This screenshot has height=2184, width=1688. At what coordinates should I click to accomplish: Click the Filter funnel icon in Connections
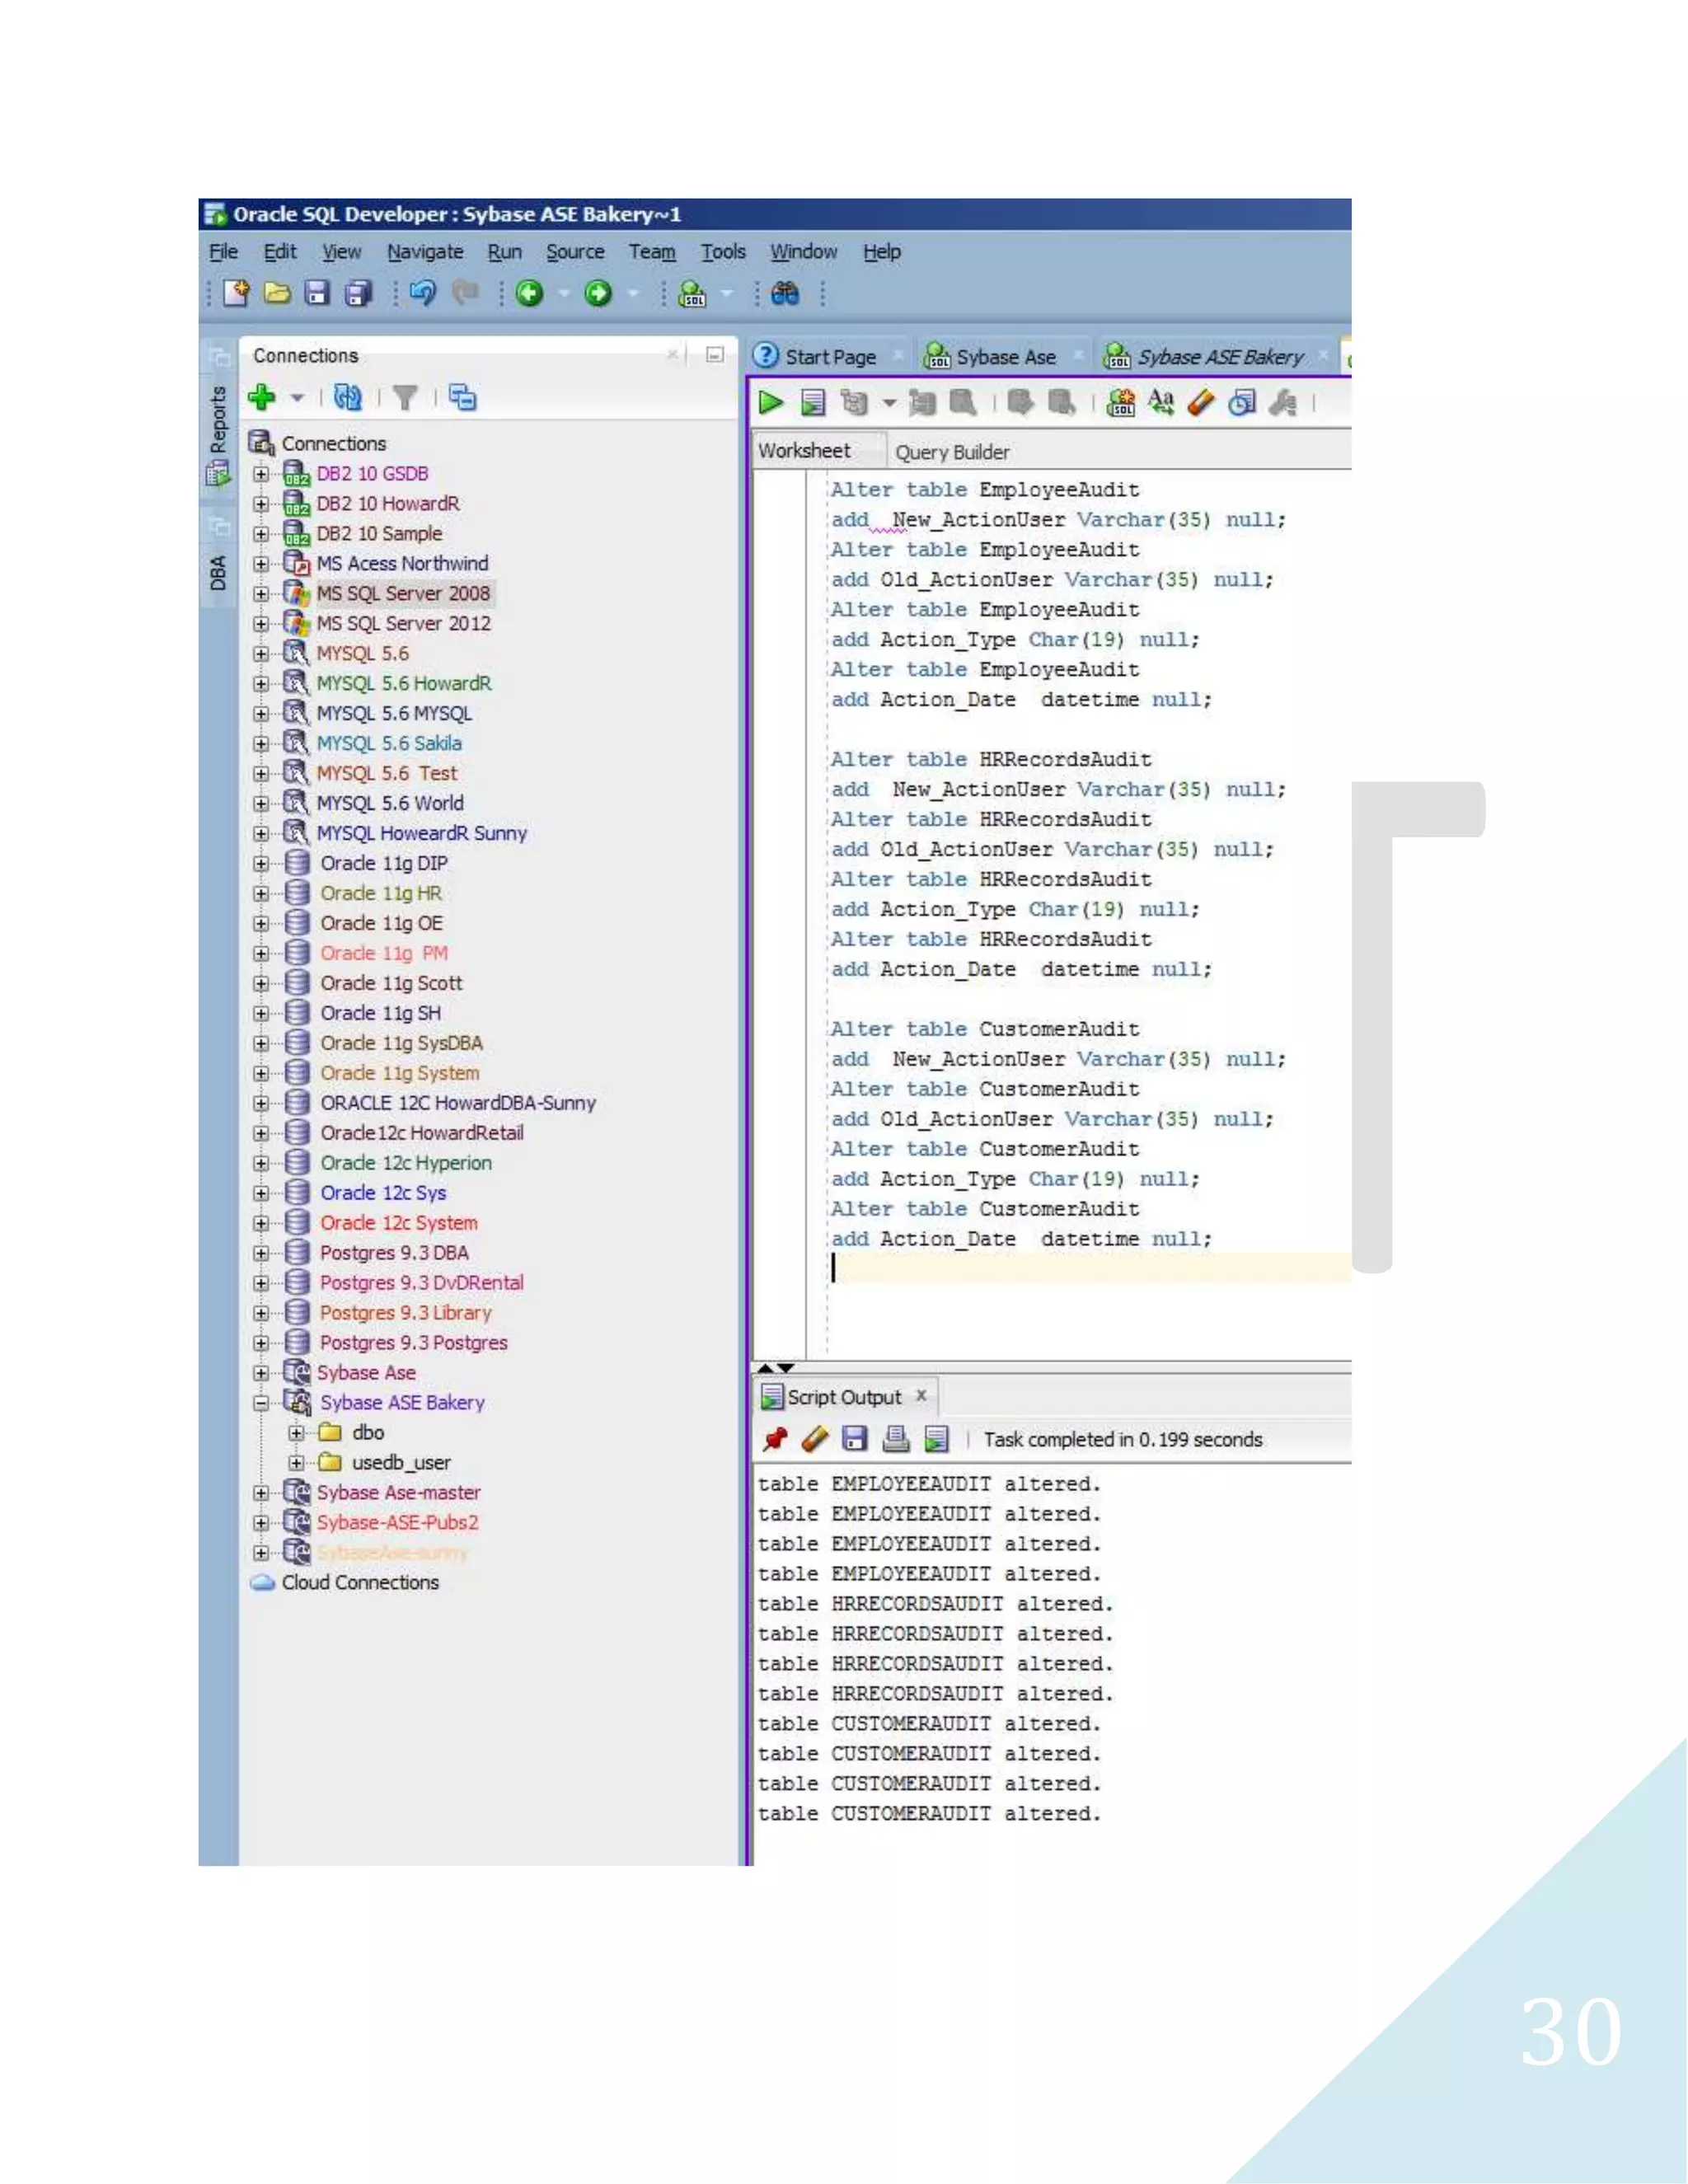pos(405,398)
